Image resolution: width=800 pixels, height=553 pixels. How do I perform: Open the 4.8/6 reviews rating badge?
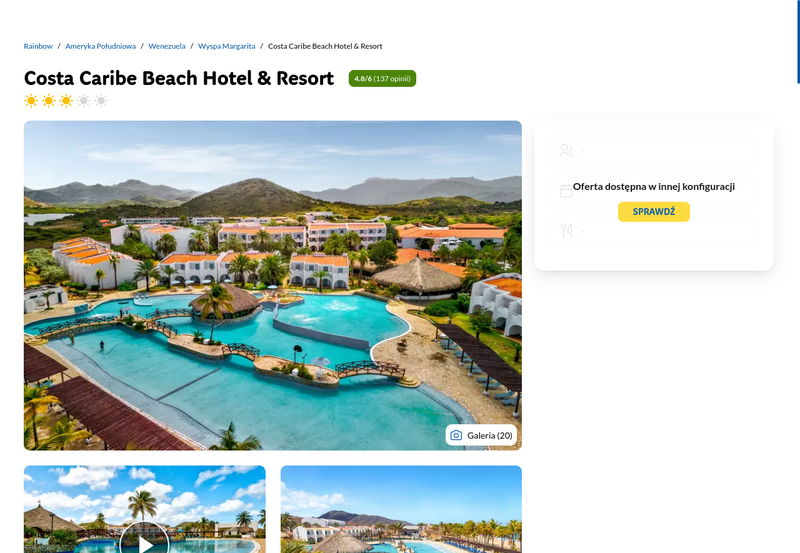[x=382, y=79]
